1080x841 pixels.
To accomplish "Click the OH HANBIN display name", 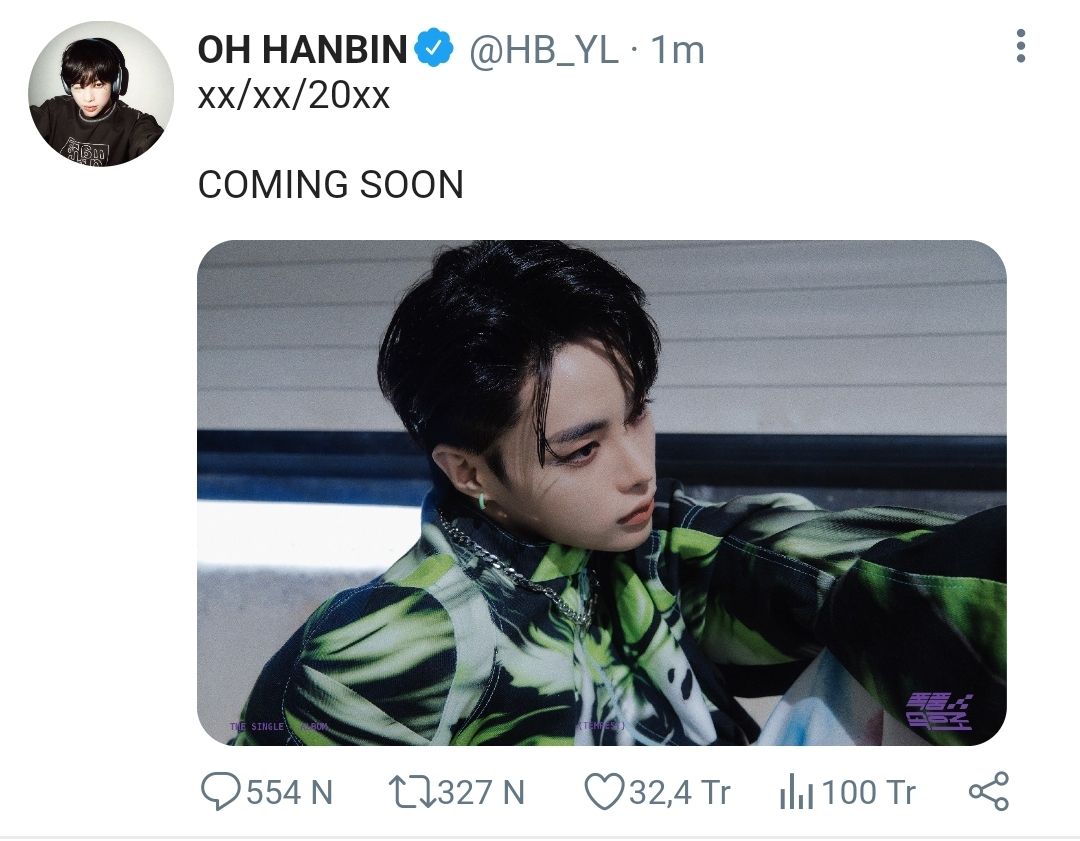I will [302, 50].
